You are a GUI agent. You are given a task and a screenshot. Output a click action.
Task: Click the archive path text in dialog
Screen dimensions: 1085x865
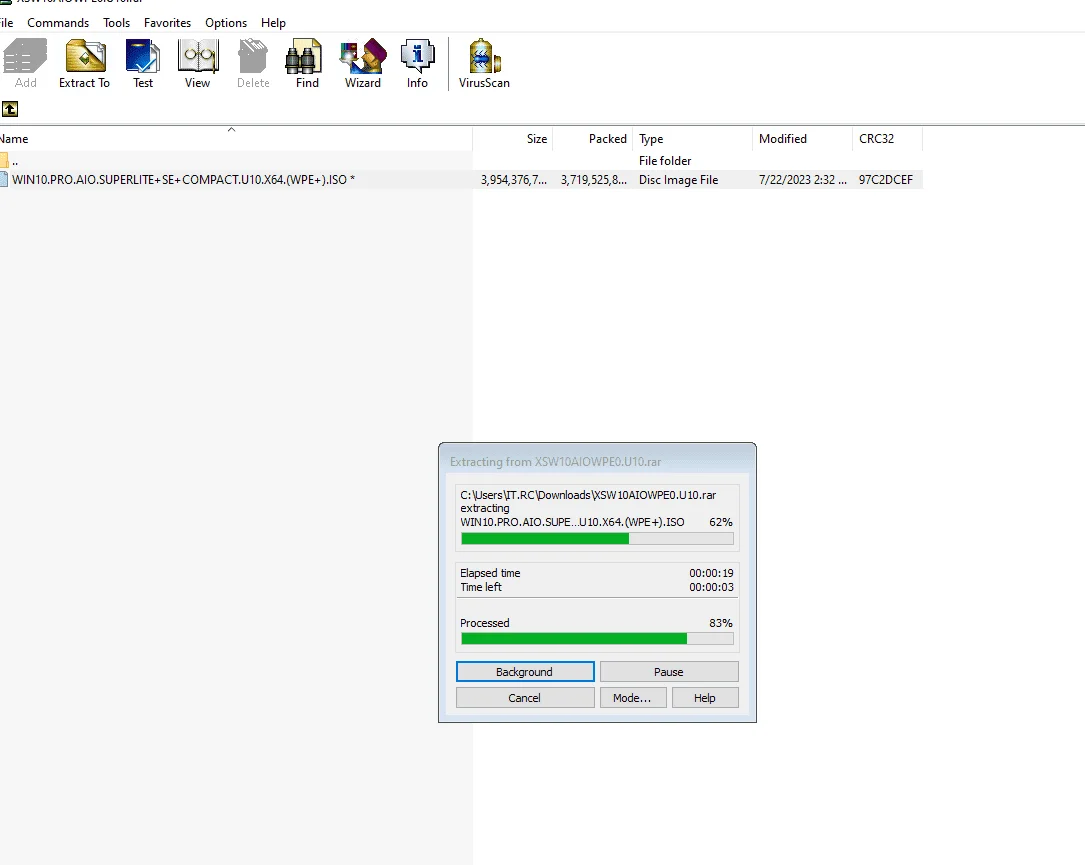click(x=588, y=495)
